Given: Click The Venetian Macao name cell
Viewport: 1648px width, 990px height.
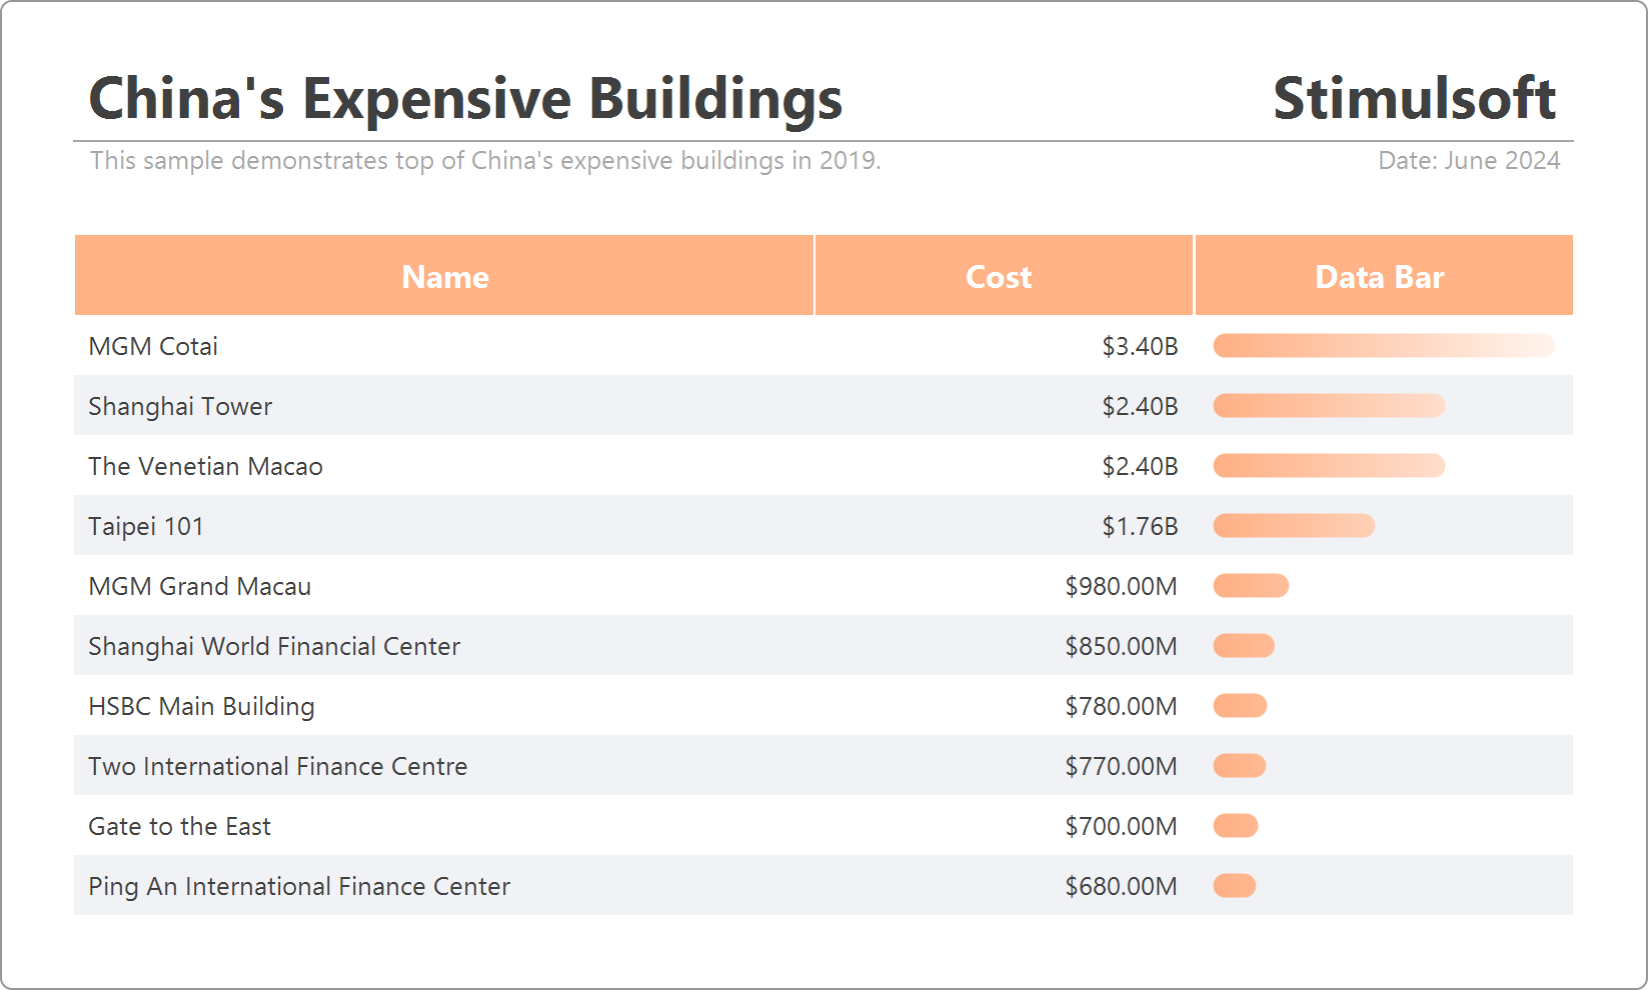Looking at the screenshot, I should [x=205, y=466].
